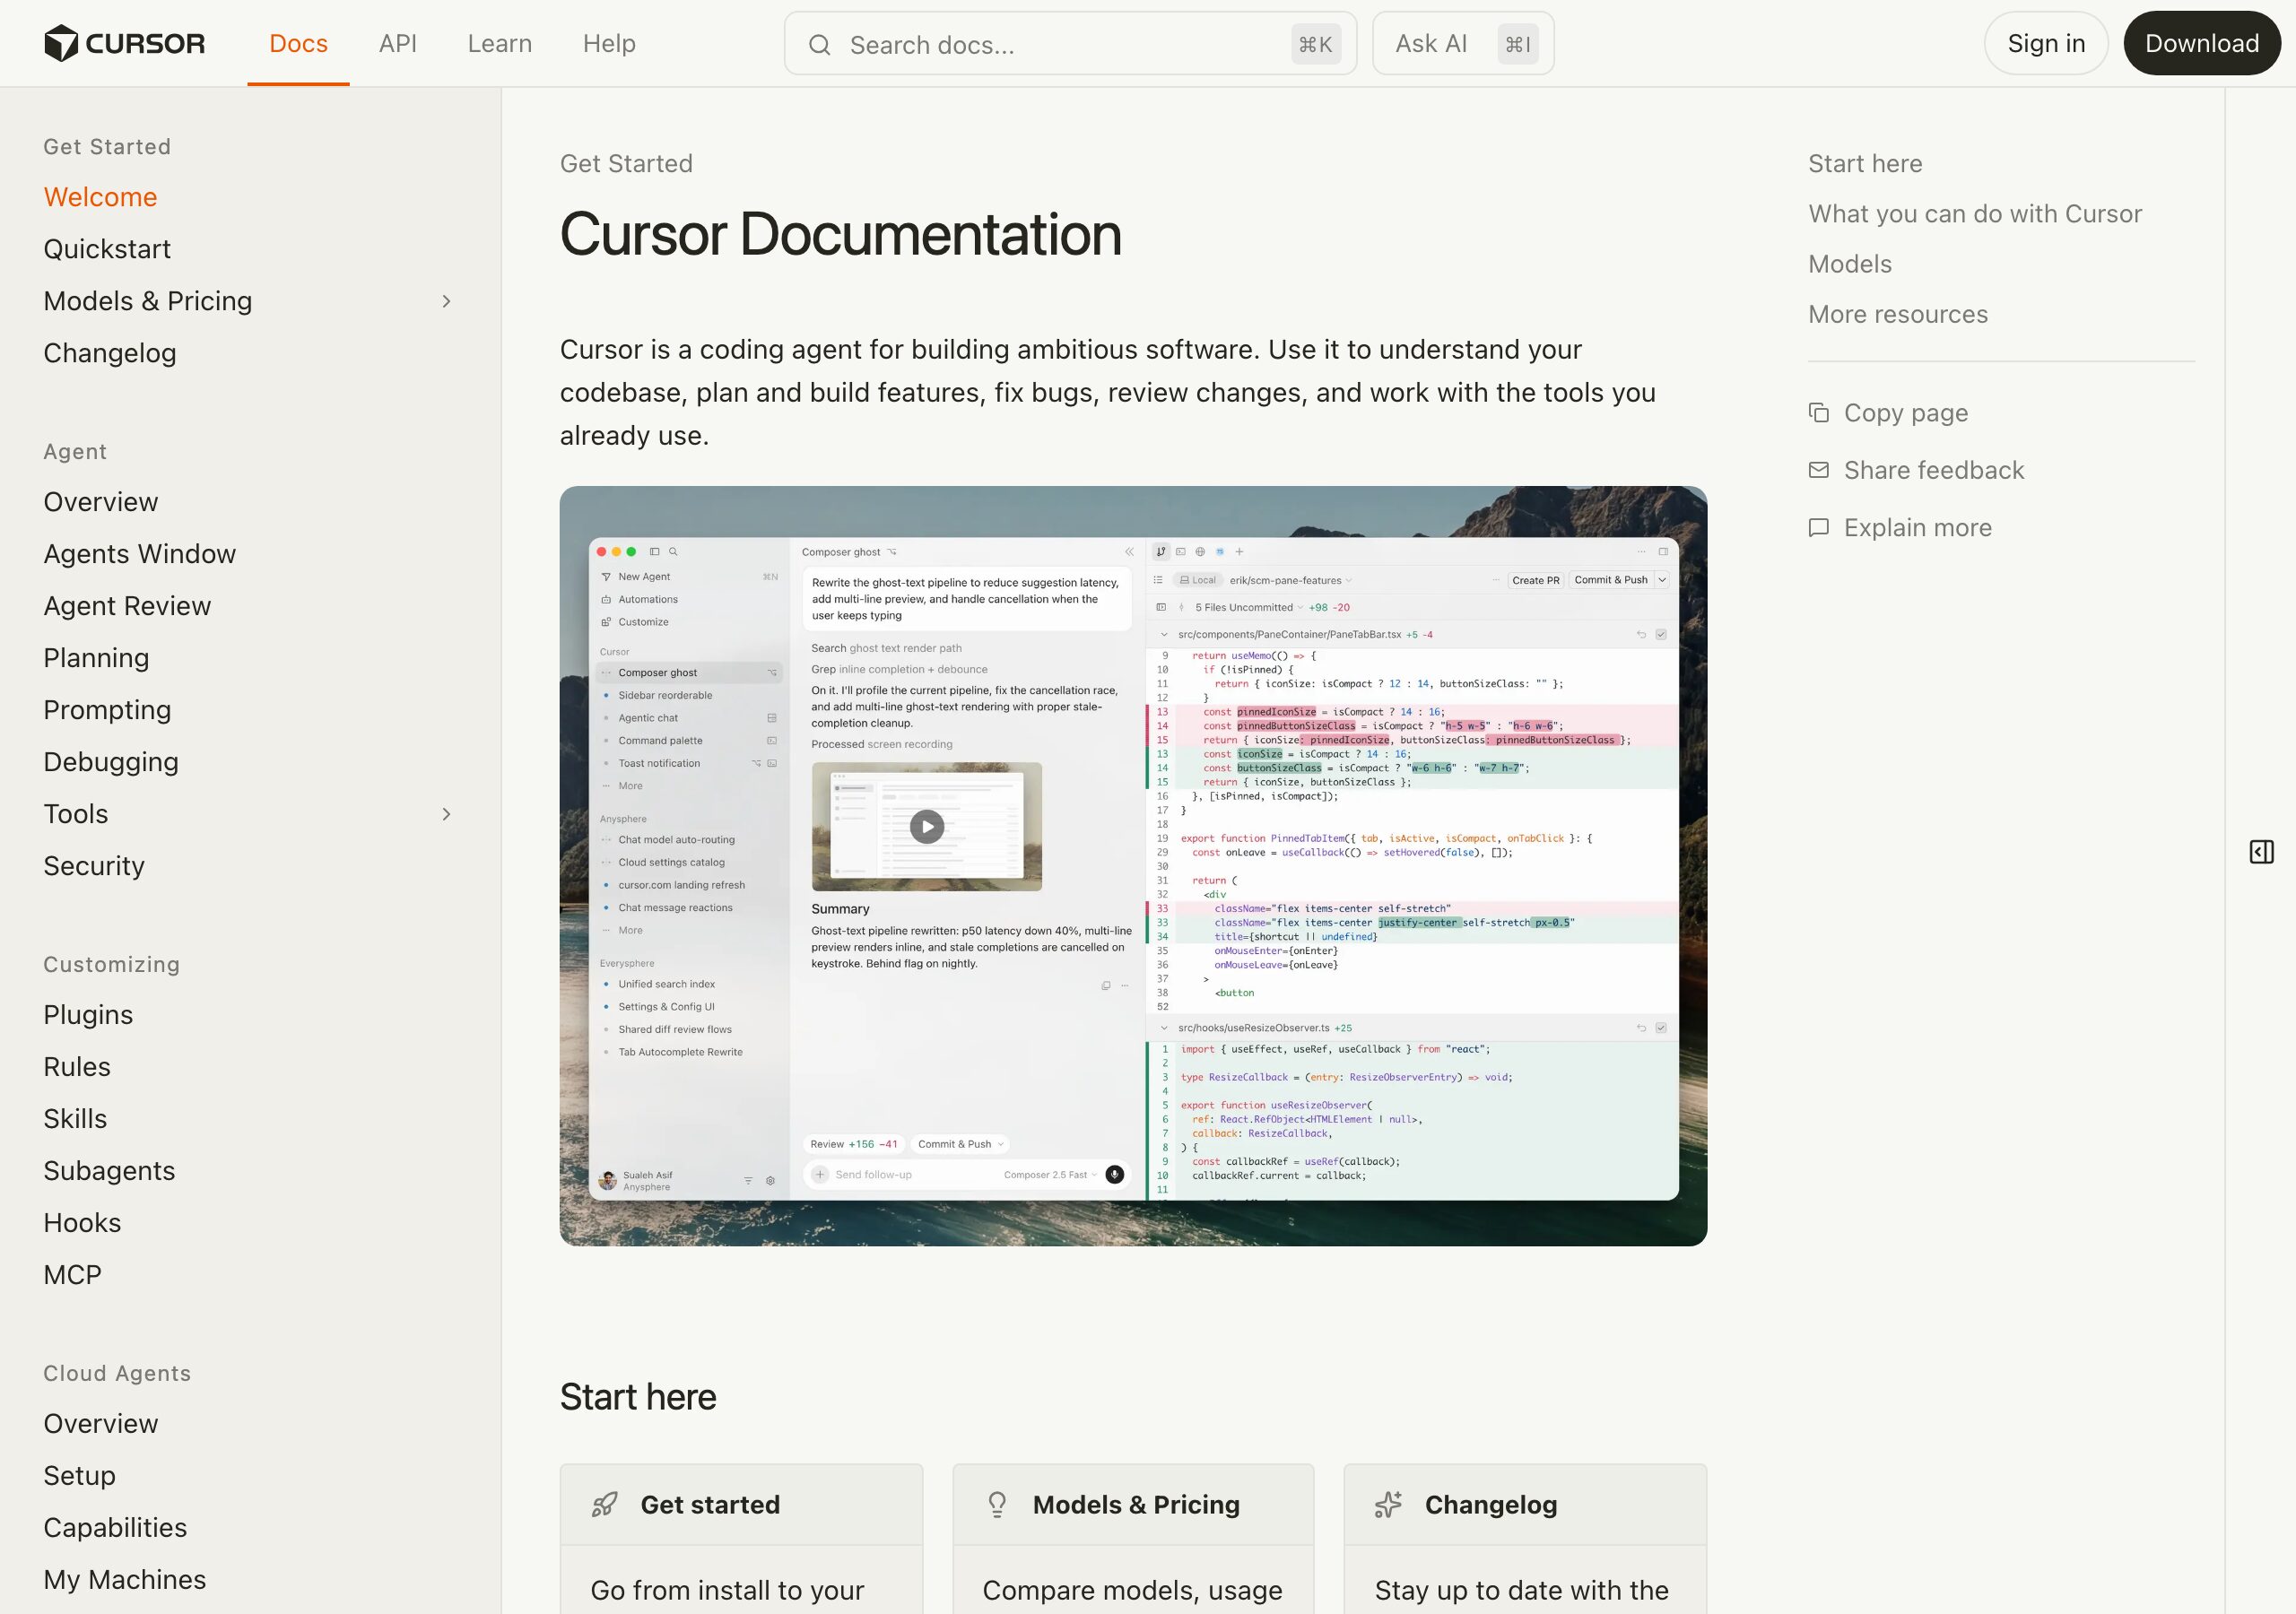Open the Get started card

click(741, 1539)
